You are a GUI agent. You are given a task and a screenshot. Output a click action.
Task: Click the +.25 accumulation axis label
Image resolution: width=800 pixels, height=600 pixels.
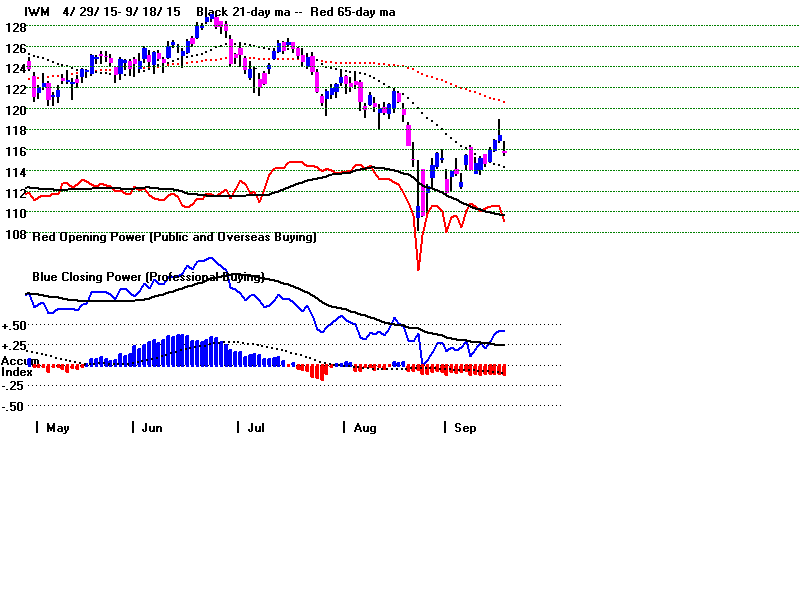tap(14, 346)
